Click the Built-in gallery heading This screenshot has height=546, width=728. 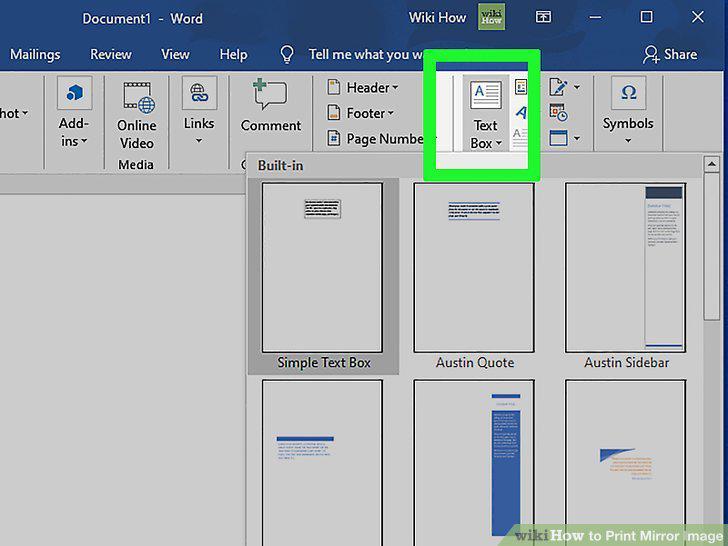coord(280,166)
